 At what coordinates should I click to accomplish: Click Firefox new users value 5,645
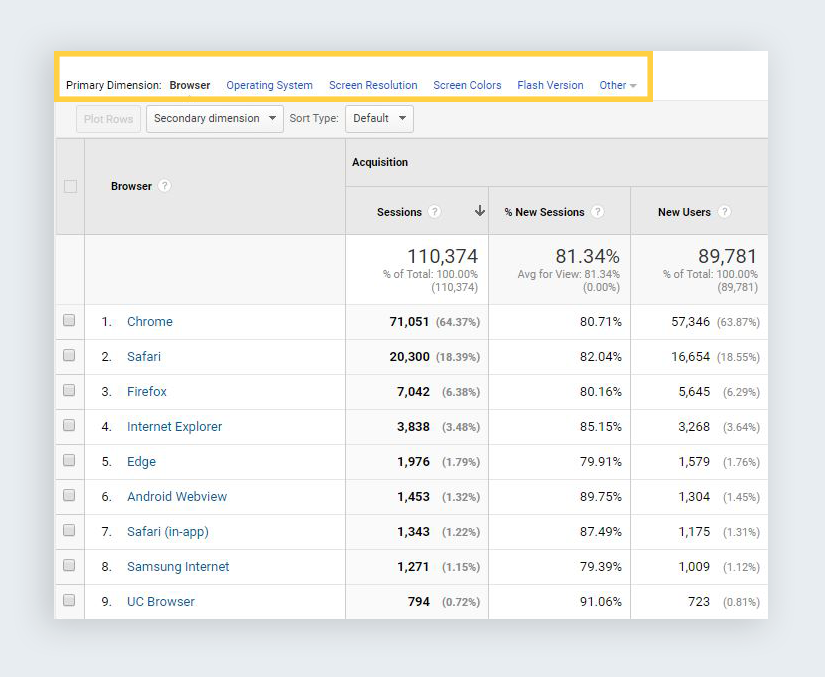694,391
